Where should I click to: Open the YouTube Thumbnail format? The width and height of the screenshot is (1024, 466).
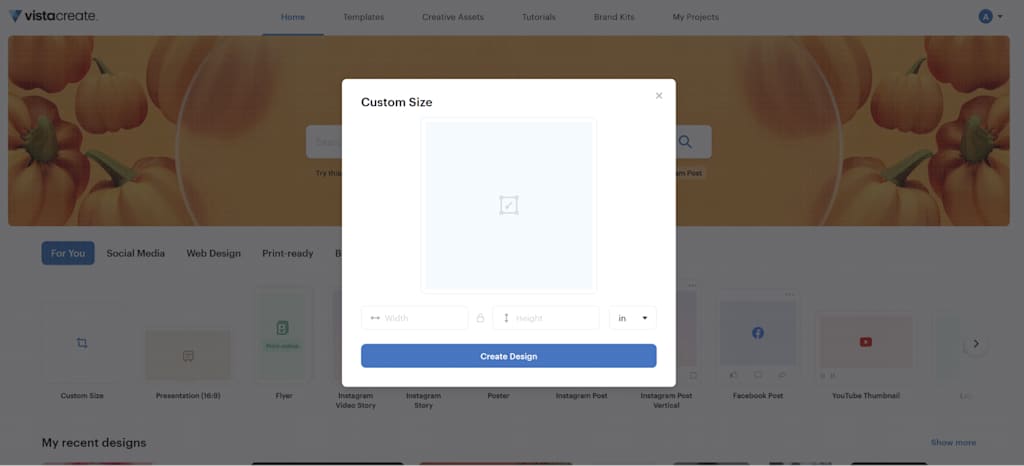(x=866, y=341)
